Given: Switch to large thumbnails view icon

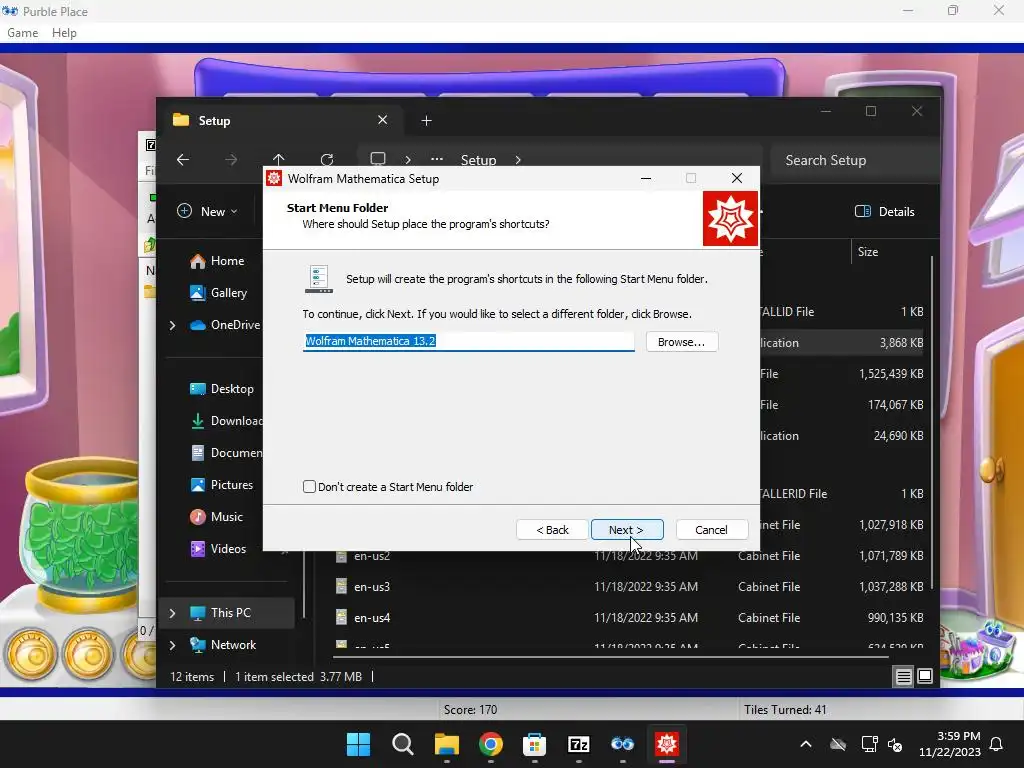Looking at the screenshot, I should (x=925, y=676).
